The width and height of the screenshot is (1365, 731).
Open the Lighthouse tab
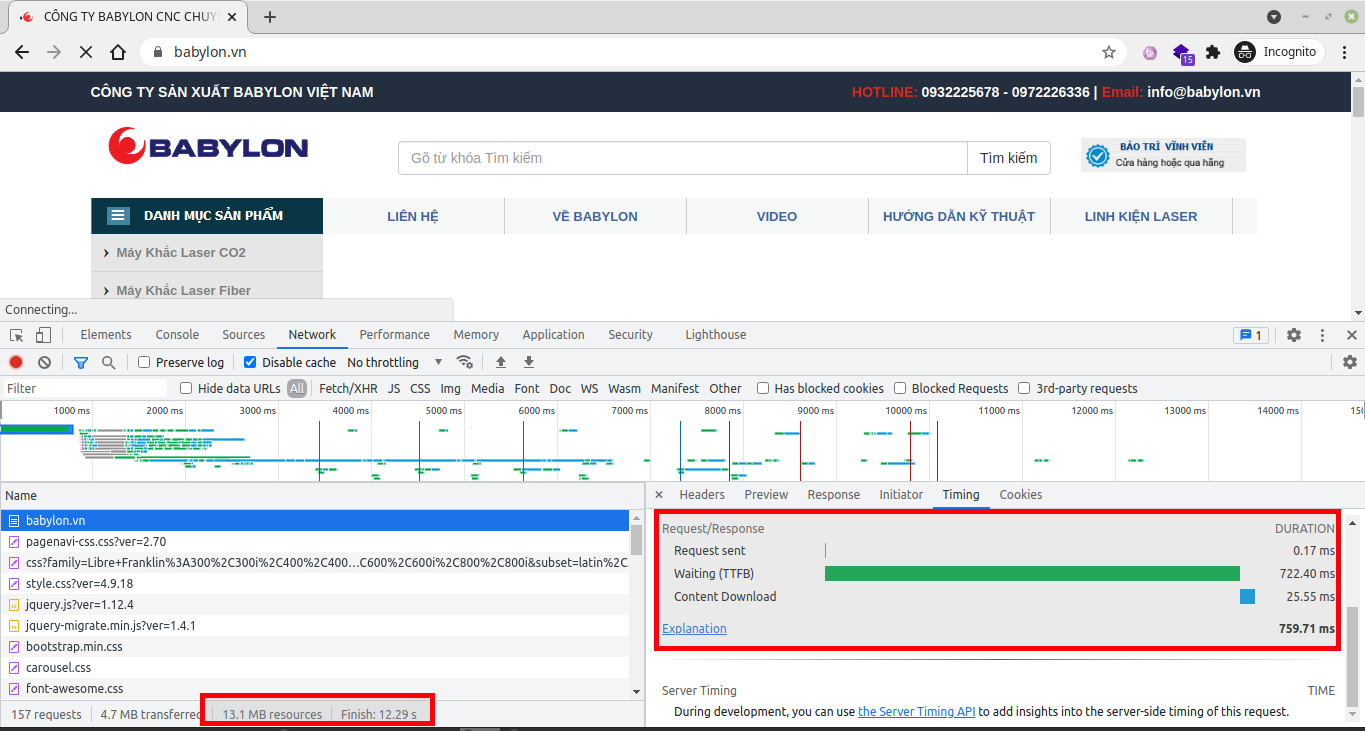pos(716,335)
